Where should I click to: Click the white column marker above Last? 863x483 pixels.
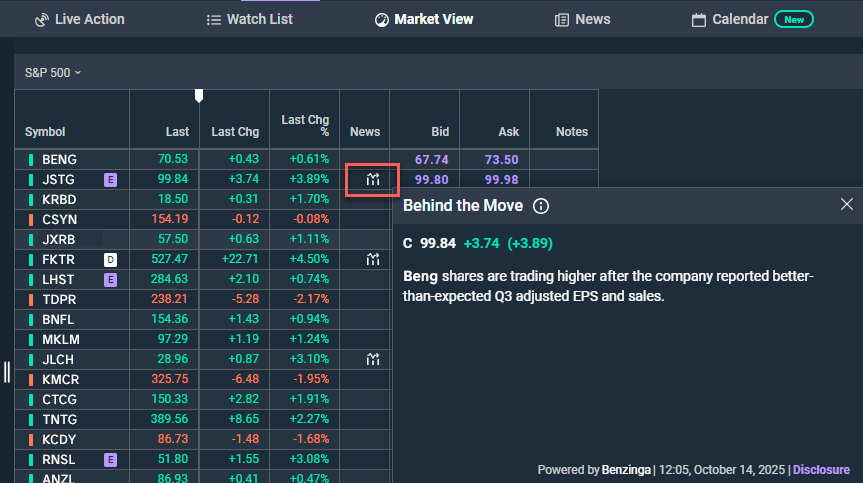click(199, 95)
